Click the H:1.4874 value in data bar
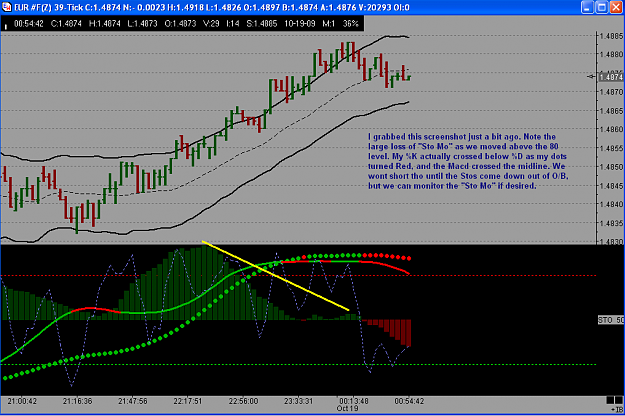 click(x=104, y=24)
